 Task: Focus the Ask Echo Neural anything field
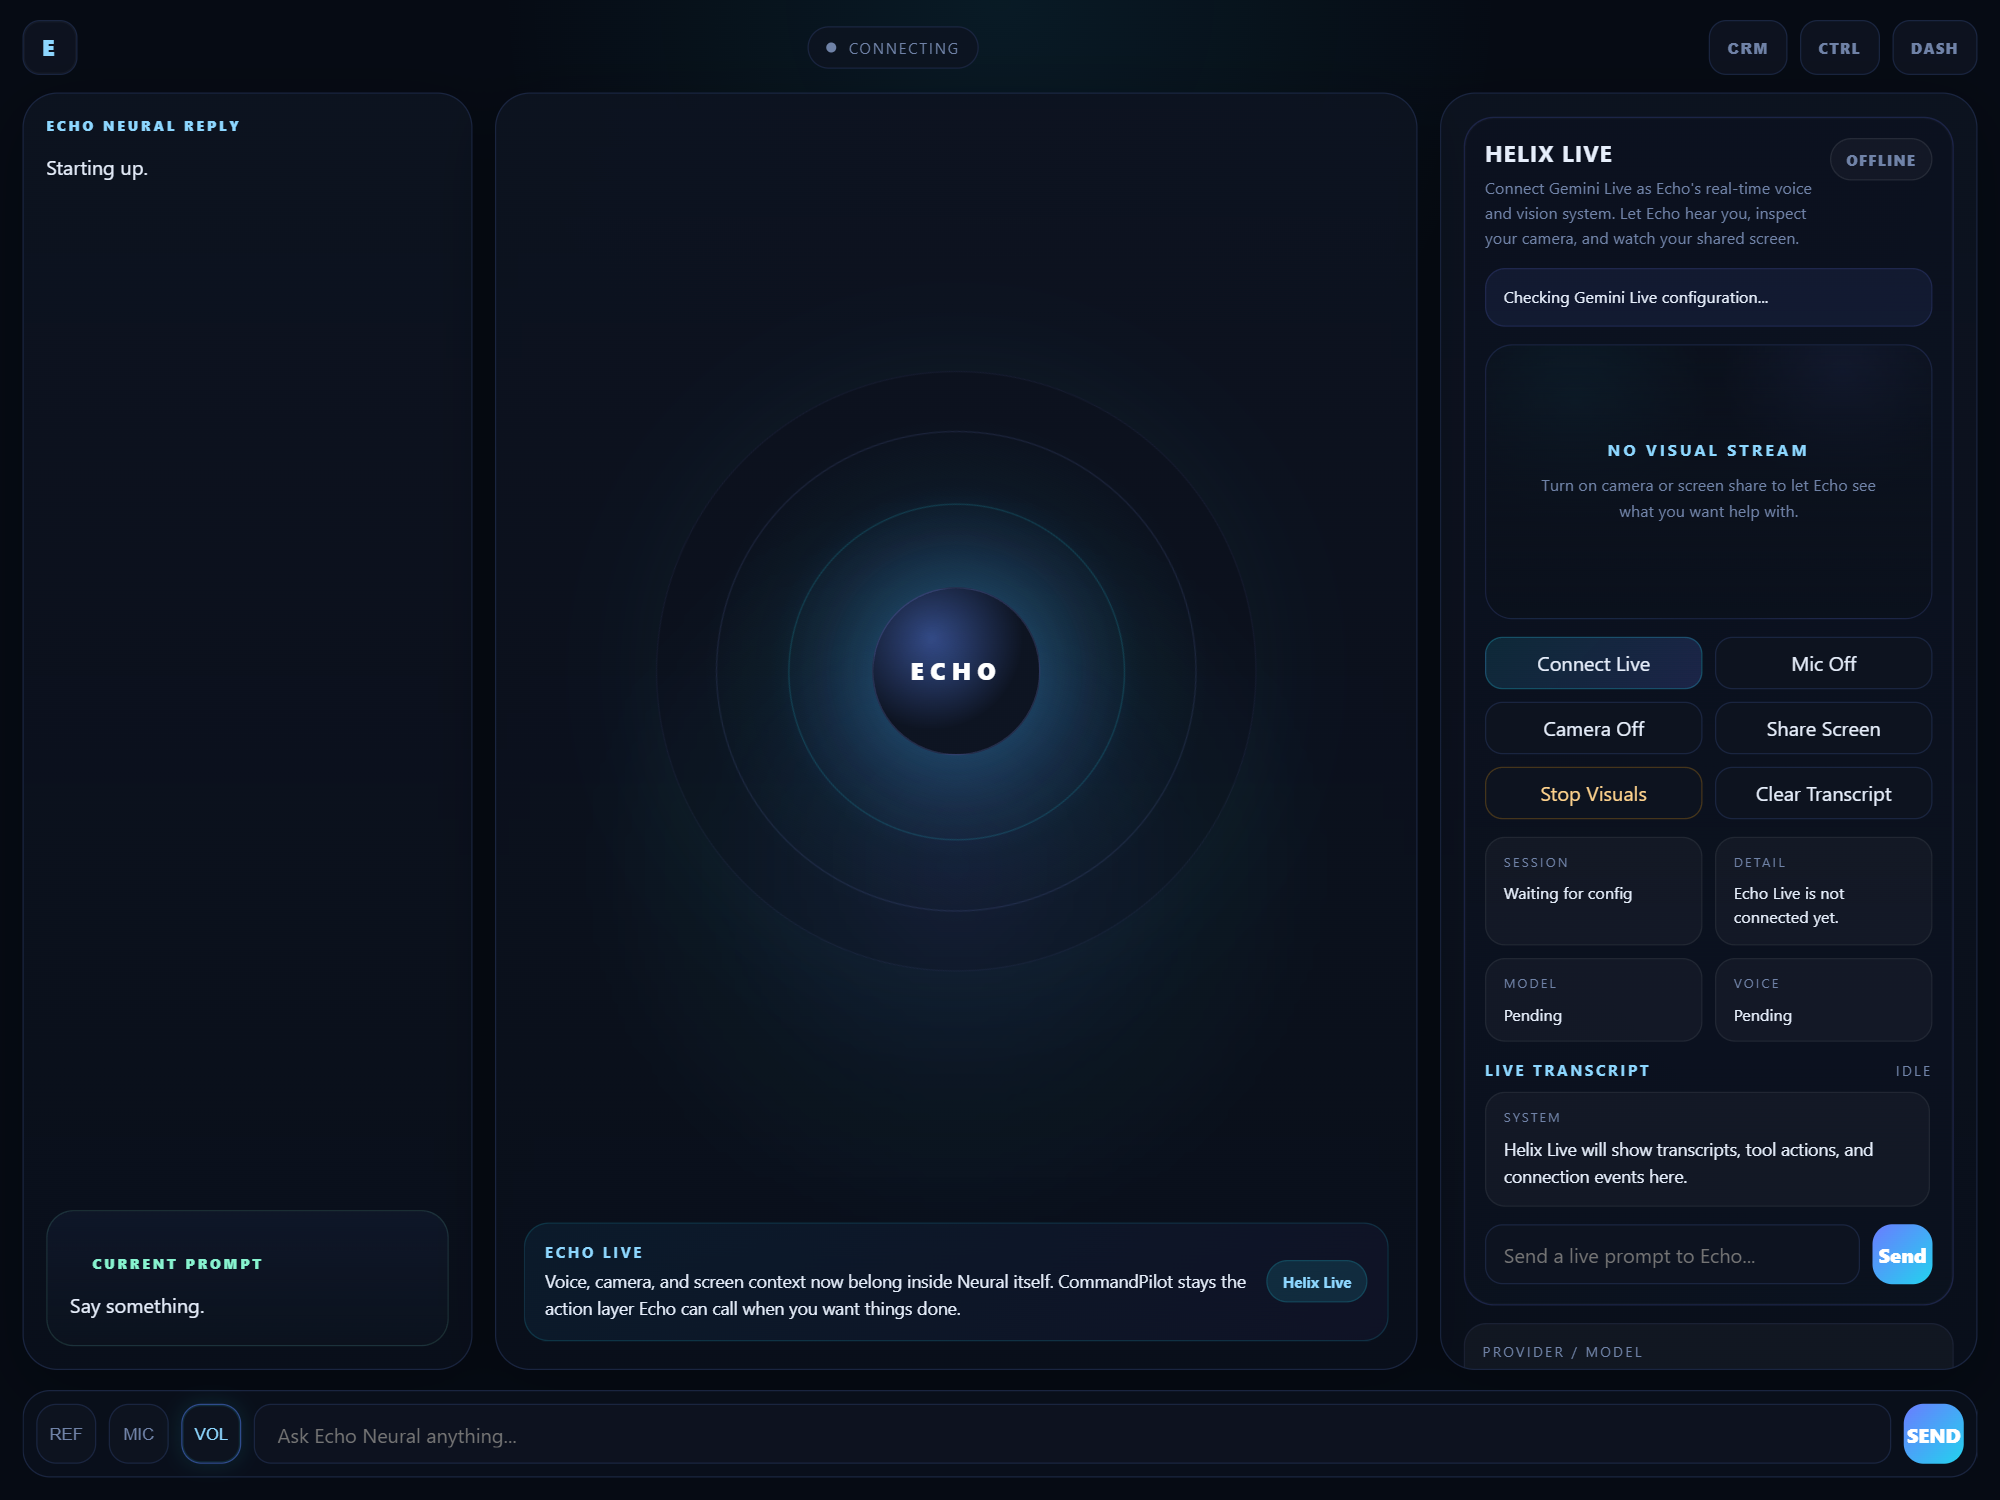pyautogui.click(x=1072, y=1434)
